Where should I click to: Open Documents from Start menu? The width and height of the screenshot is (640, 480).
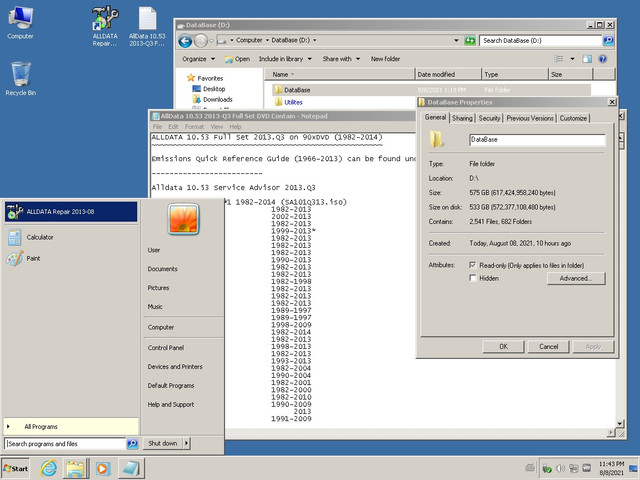coord(162,269)
